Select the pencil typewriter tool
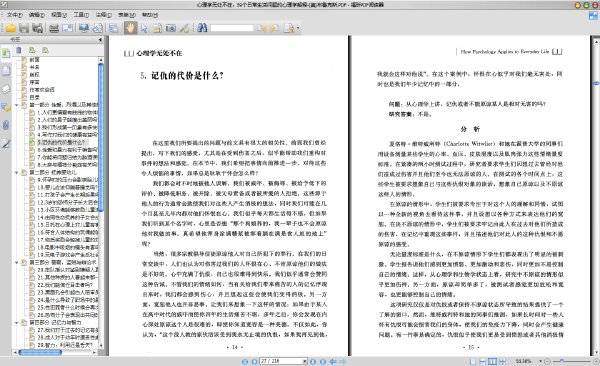This screenshot has width=600, height=366. 184,28
